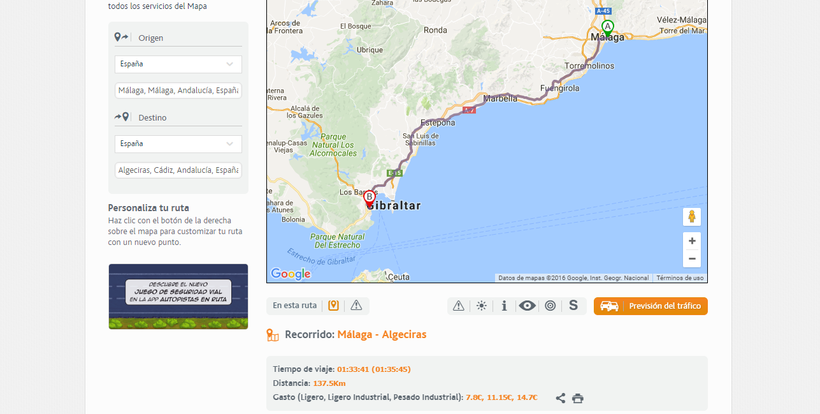820x414 pixels.
Task: Print the route details
Action: (578, 398)
